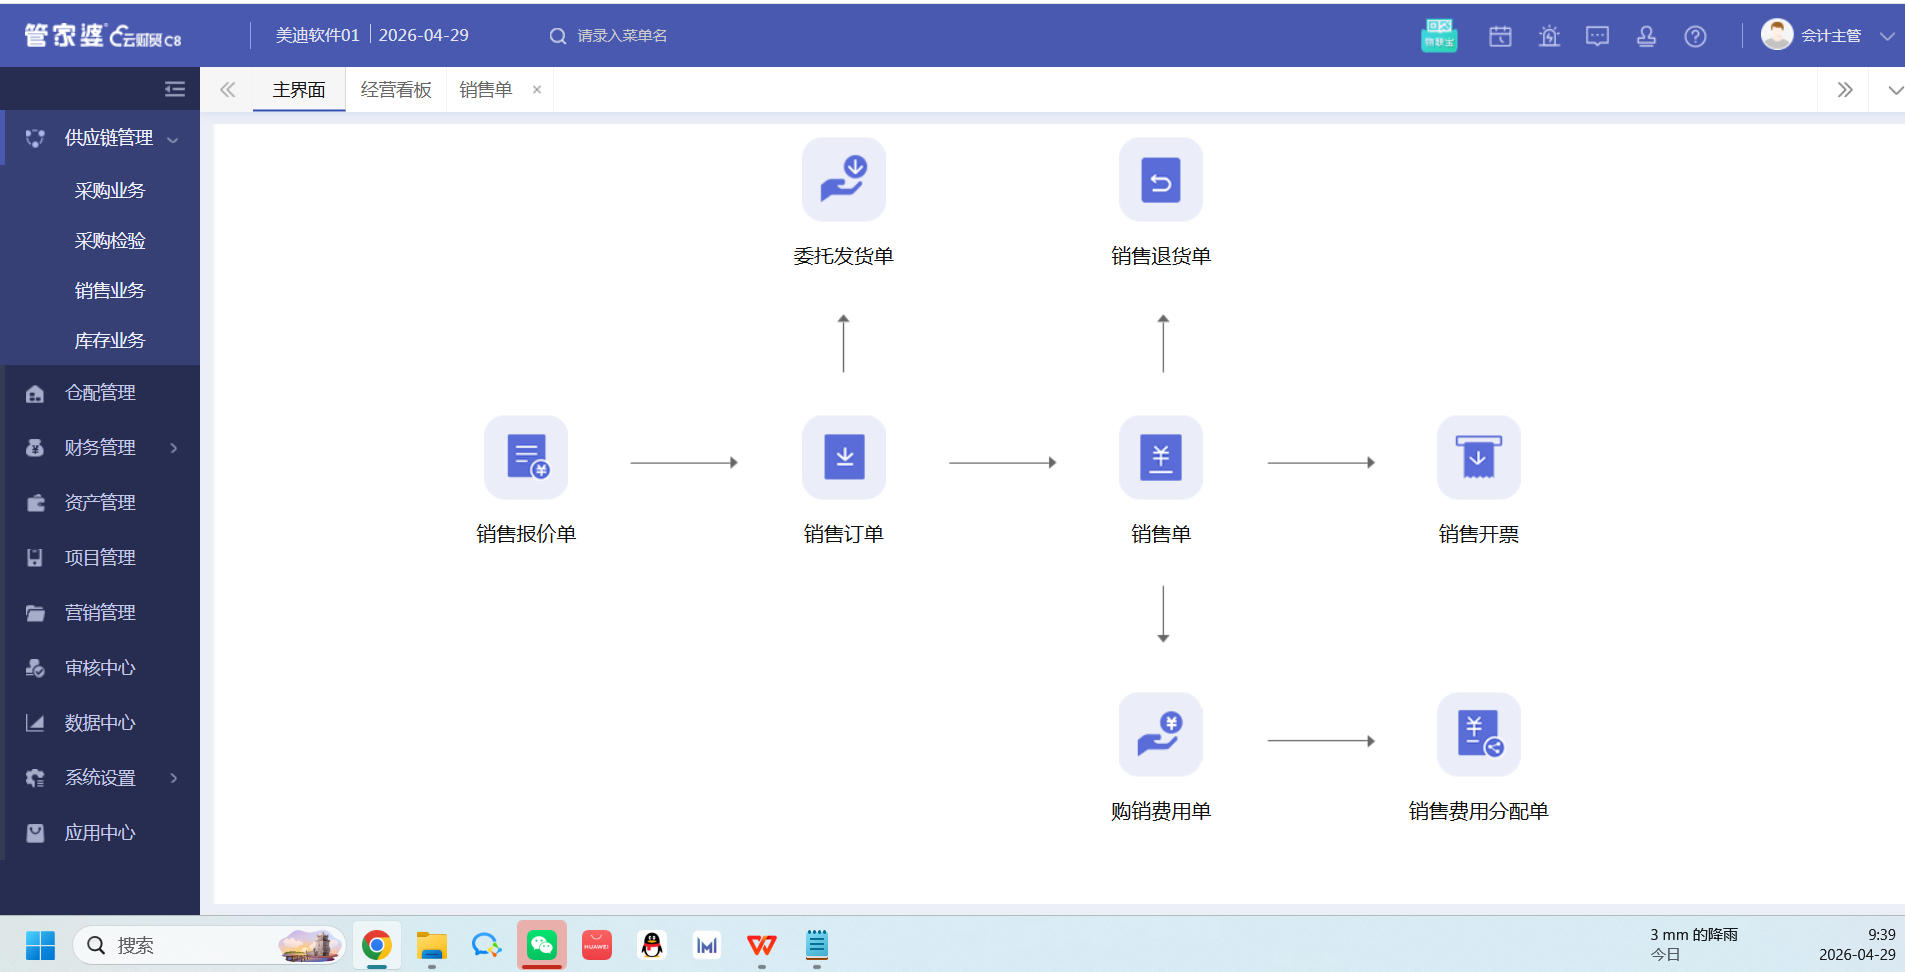Close the 销售单 tab
Viewport: 1905px width, 972px height.
537,90
